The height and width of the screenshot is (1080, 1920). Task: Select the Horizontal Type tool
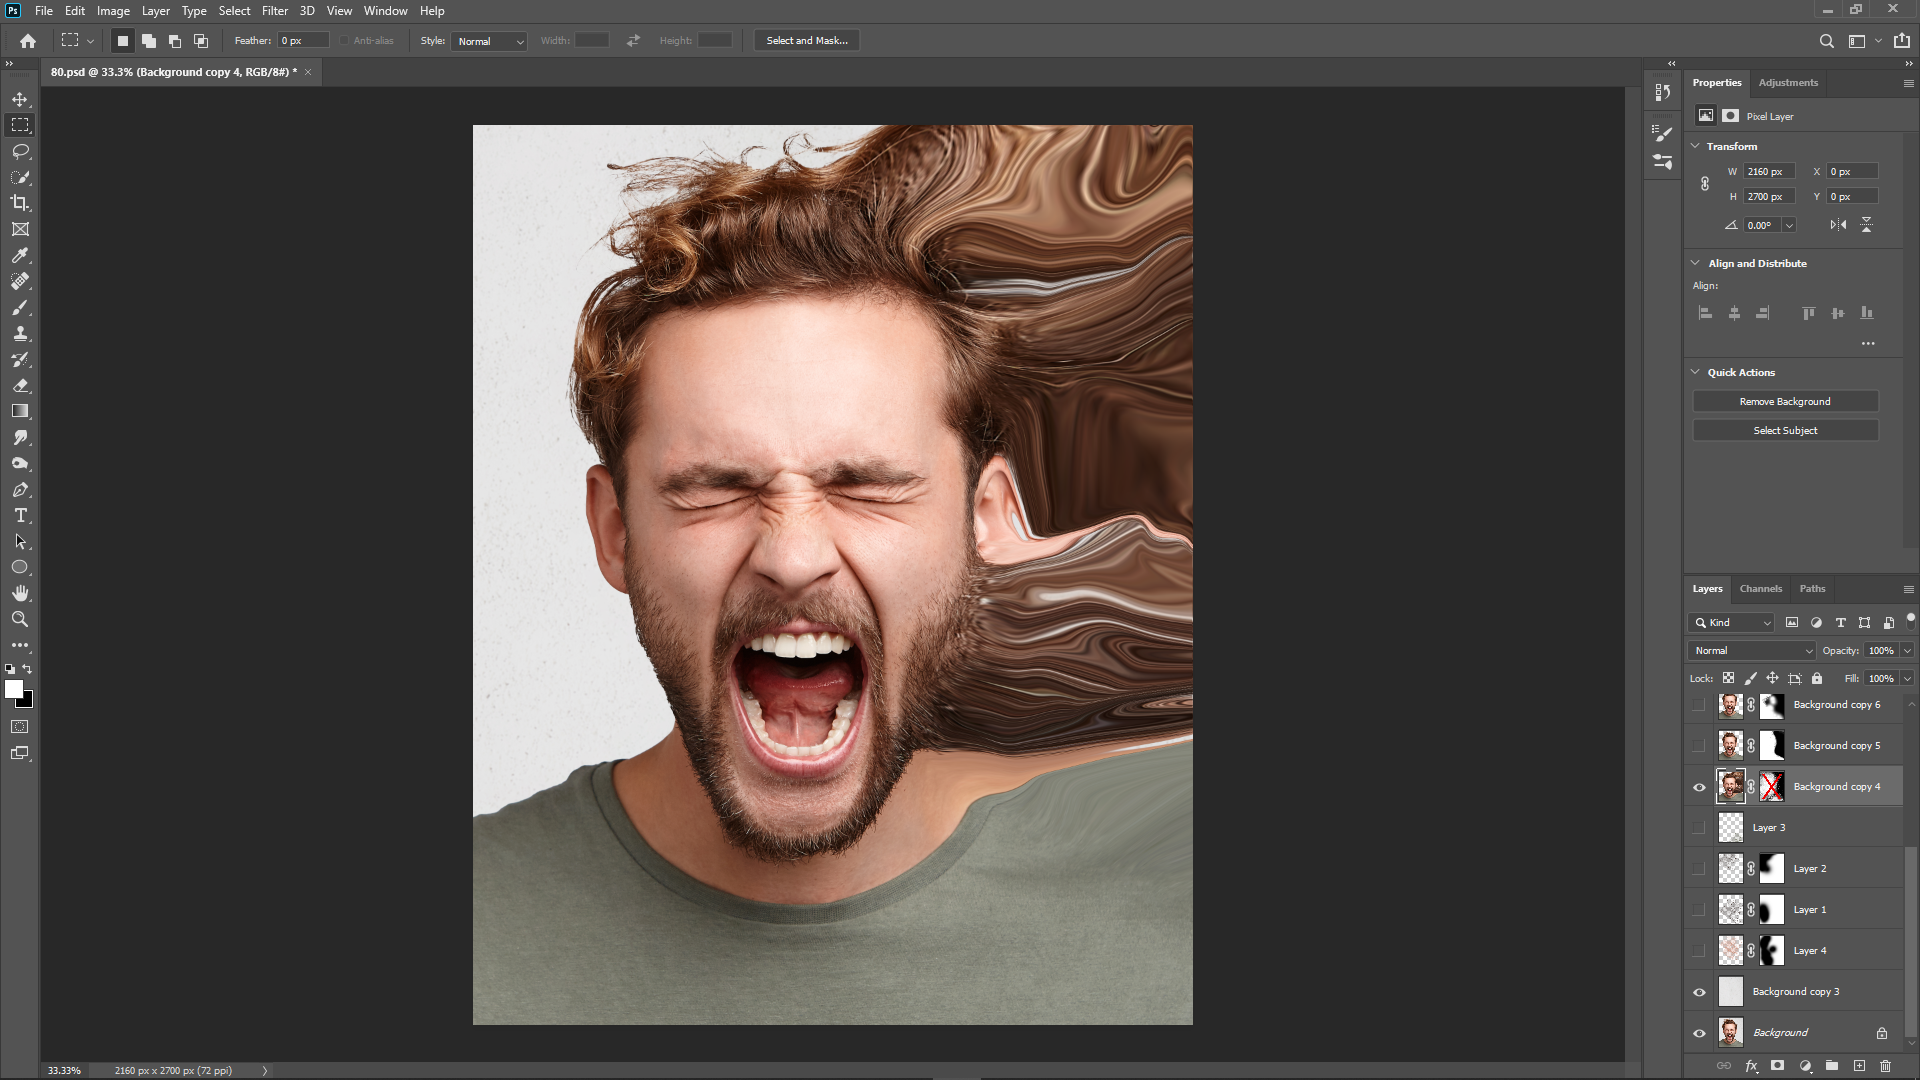(20, 515)
